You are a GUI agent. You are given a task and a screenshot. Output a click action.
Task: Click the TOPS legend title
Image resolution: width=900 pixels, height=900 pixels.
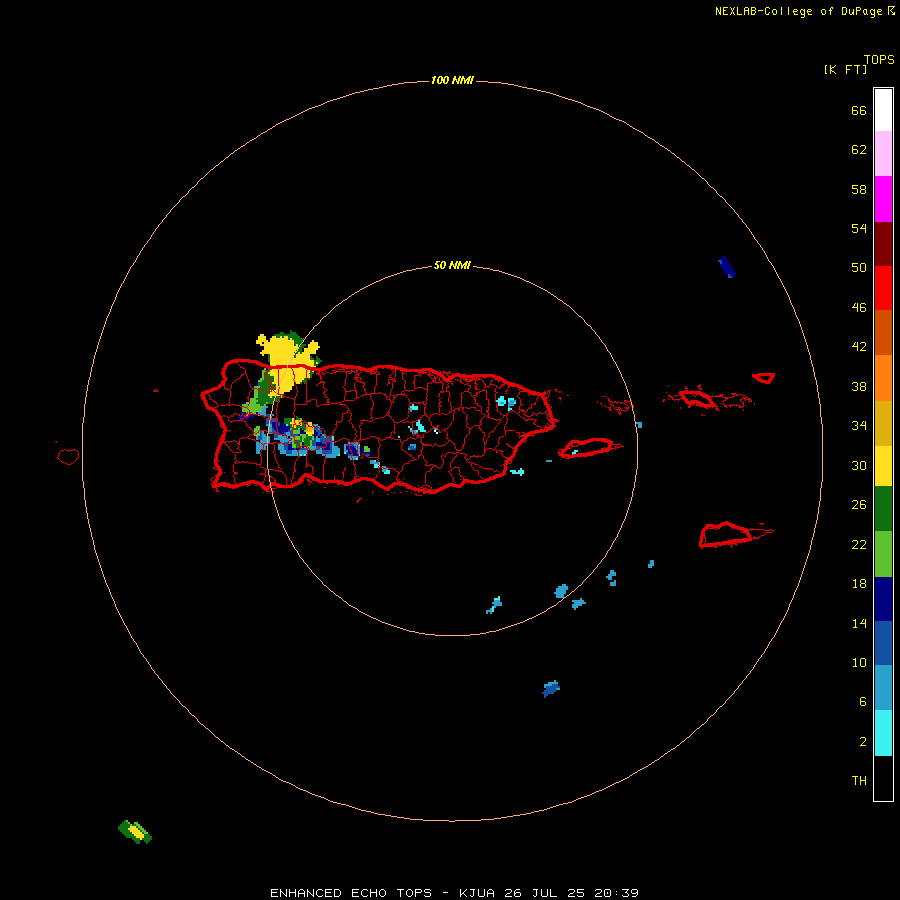879,60
